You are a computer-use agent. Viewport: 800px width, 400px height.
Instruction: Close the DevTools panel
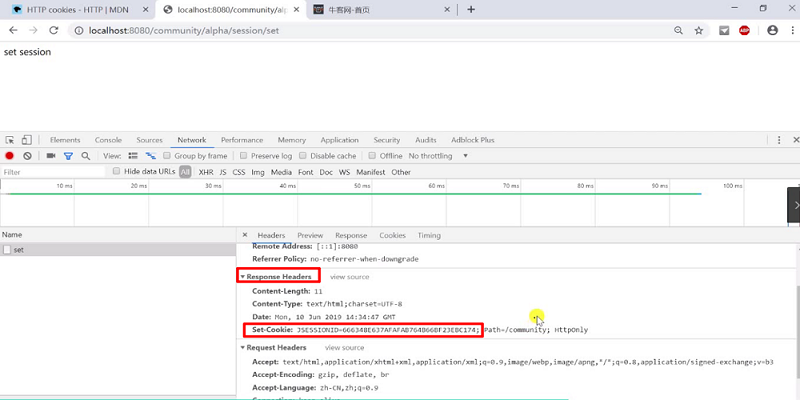[795, 140]
